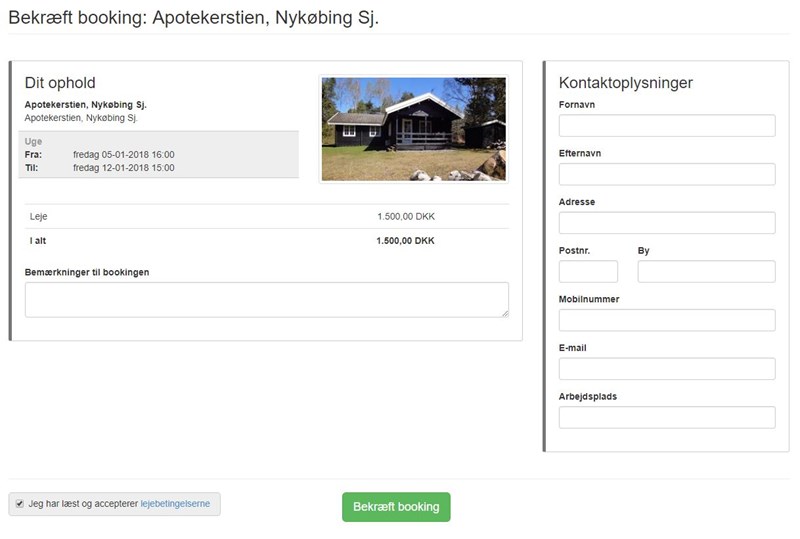This screenshot has width=800, height=539.
Task: Open the summer house photo thumbnail
Action: (414, 129)
